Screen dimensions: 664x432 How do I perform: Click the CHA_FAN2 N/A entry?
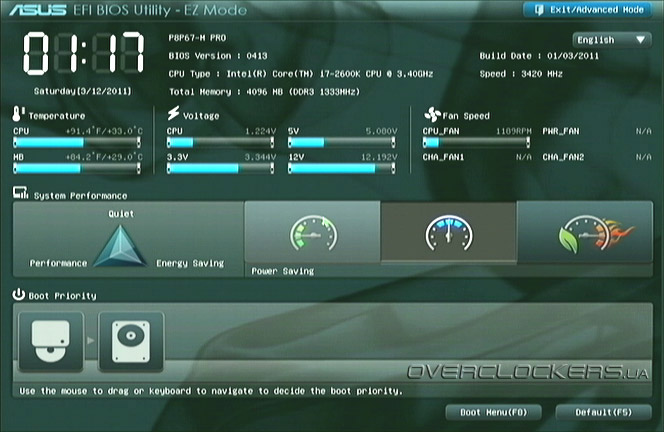597,157
